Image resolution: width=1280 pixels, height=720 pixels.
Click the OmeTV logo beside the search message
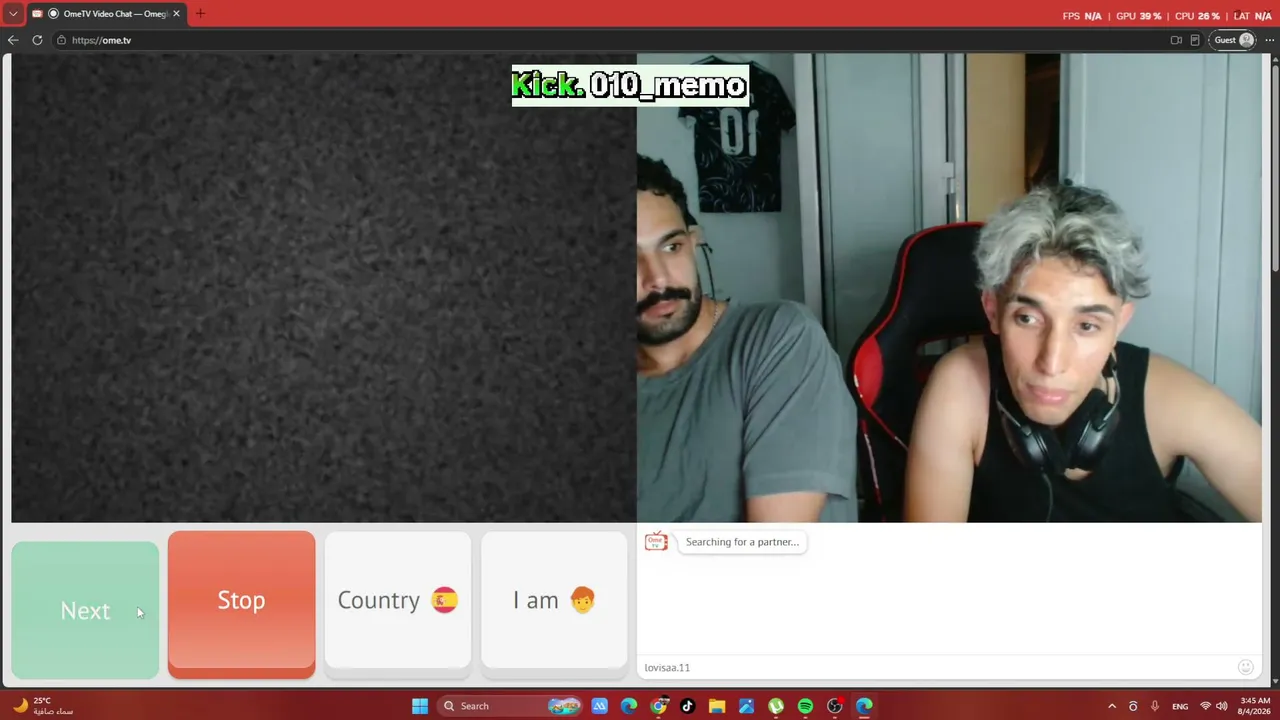pos(656,542)
